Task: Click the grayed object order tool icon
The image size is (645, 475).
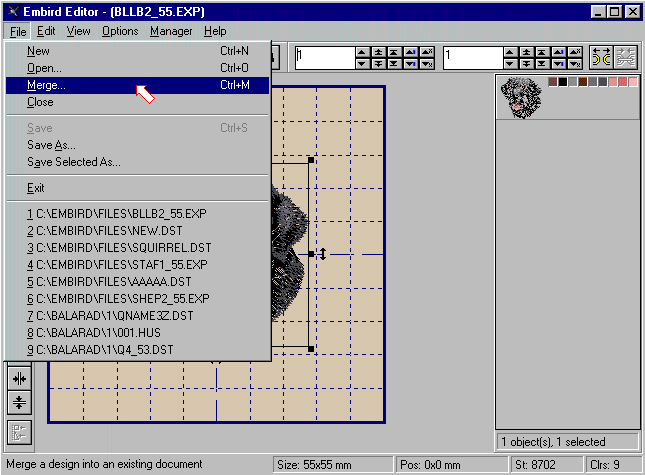Action: pyautogui.click(x=19, y=432)
